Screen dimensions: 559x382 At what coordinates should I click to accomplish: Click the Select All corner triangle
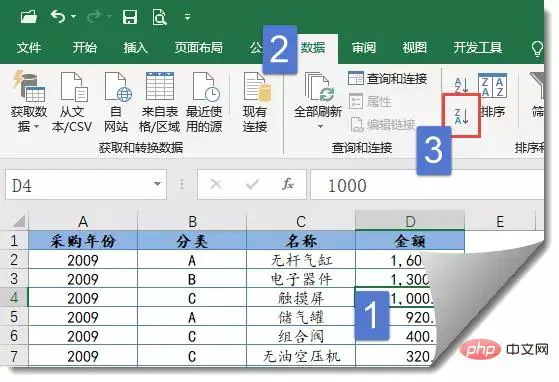(x=19, y=221)
